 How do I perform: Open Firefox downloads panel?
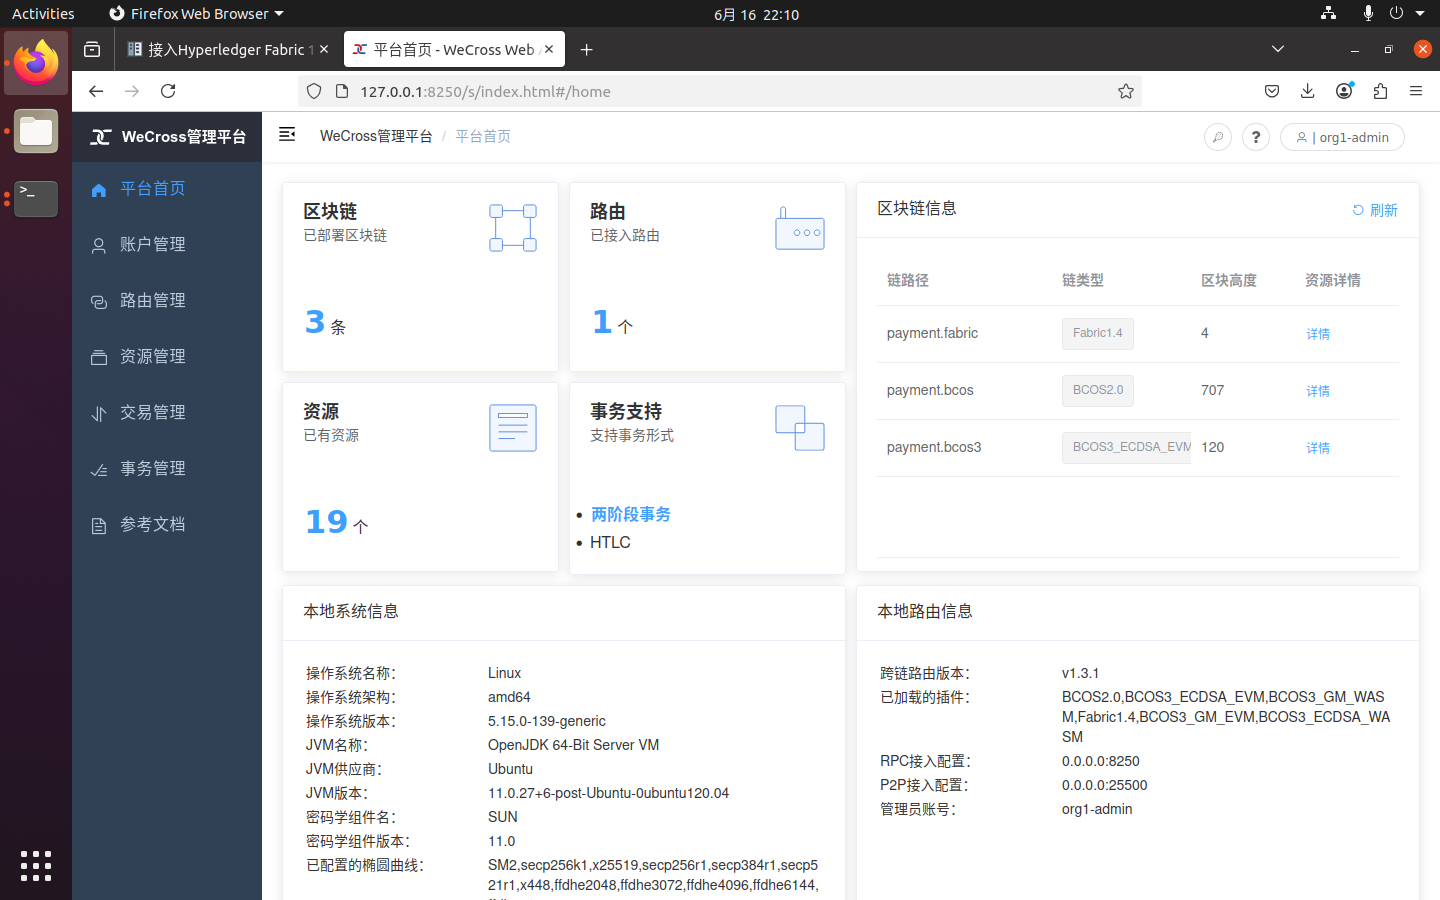point(1308,91)
